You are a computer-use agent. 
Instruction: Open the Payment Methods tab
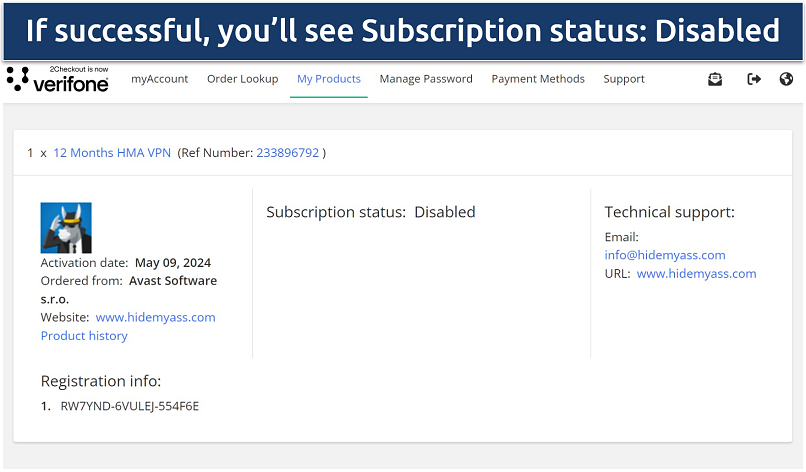pos(538,79)
